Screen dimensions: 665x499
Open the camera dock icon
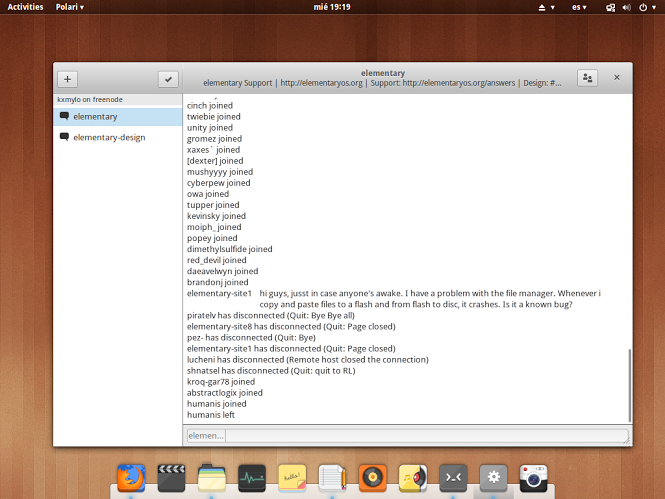pyautogui.click(x=534, y=478)
